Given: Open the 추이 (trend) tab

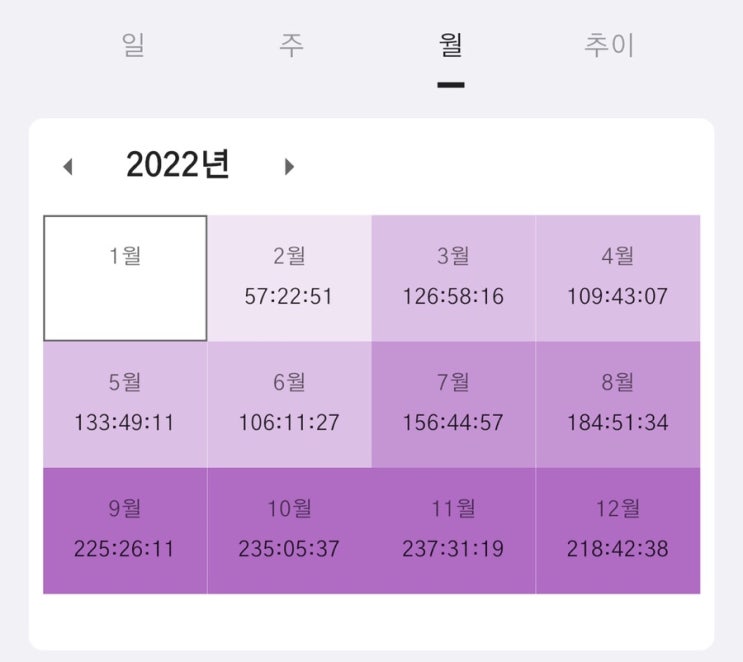Looking at the screenshot, I should (x=609, y=46).
